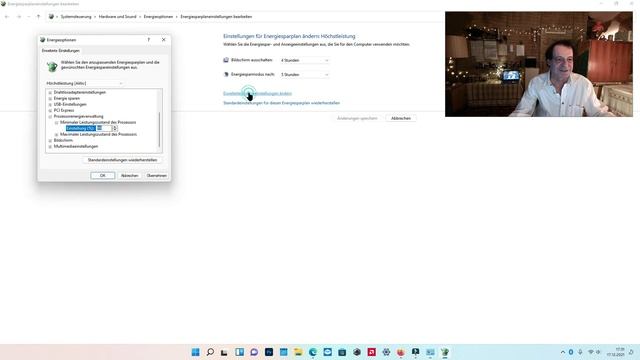Open Task View from the taskbar

[x=224, y=352]
